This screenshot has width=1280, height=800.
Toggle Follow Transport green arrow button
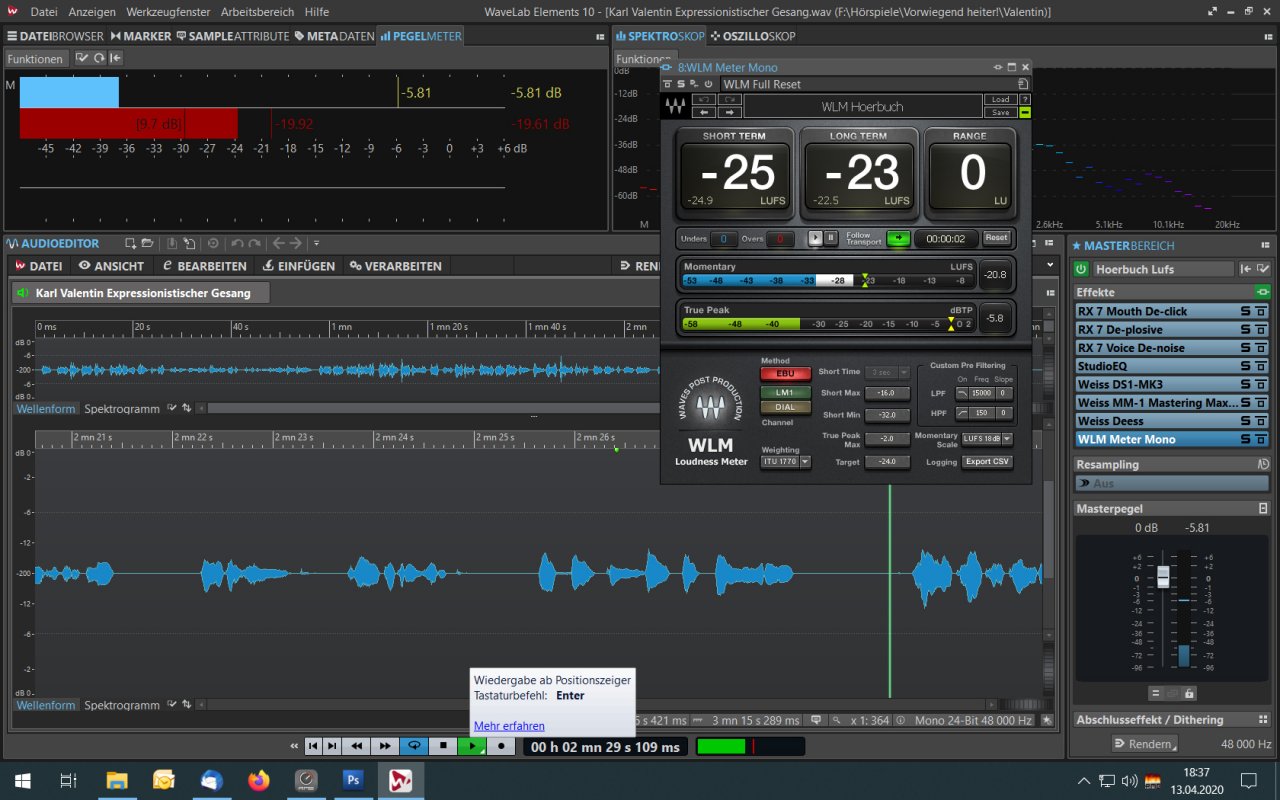click(x=899, y=238)
